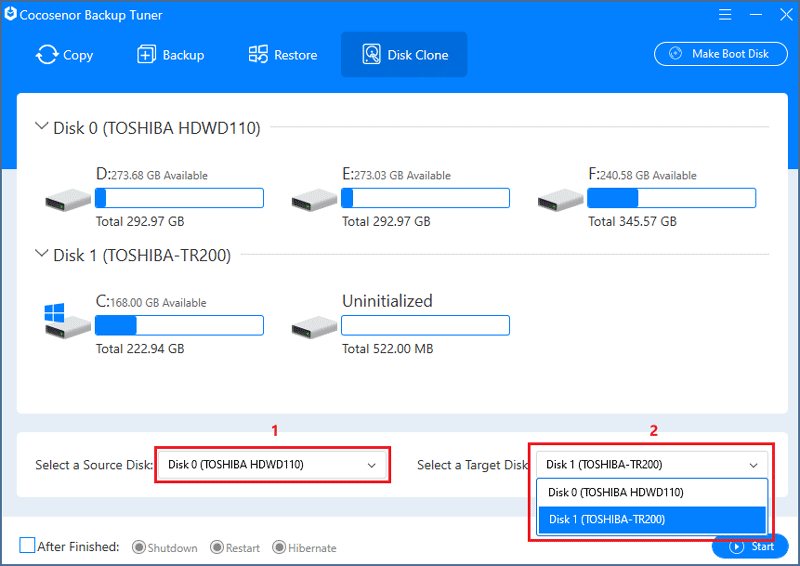Click the Copy tab's circular arrows icon
Viewport: 800px width, 566px height.
pyautogui.click(x=47, y=55)
